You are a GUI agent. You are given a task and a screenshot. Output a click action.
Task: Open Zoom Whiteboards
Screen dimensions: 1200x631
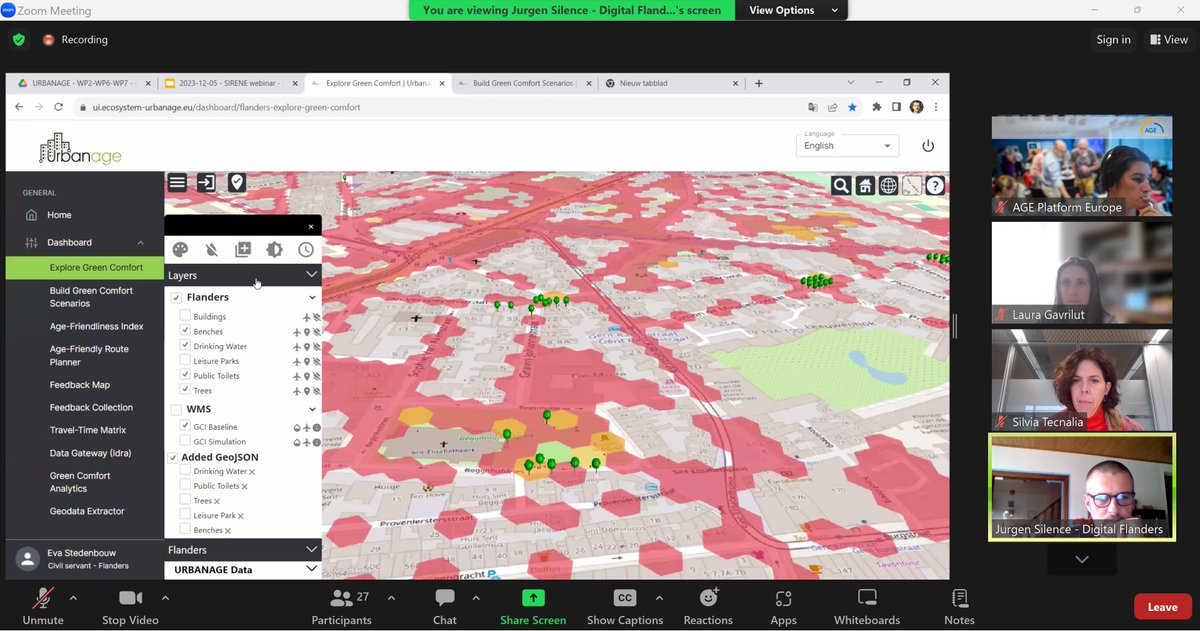(x=867, y=607)
